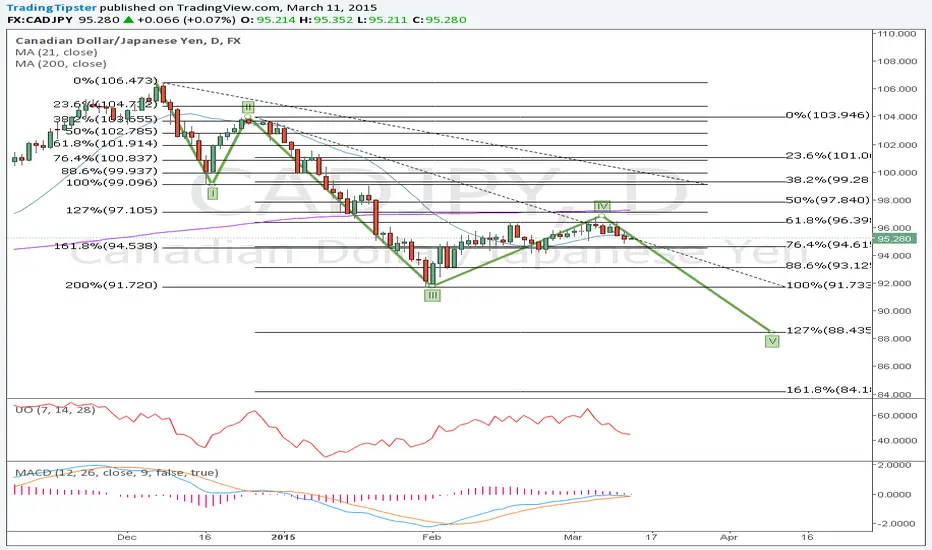Open the TradingTipster author link
Screen dimensions: 932x550
(52, 8)
